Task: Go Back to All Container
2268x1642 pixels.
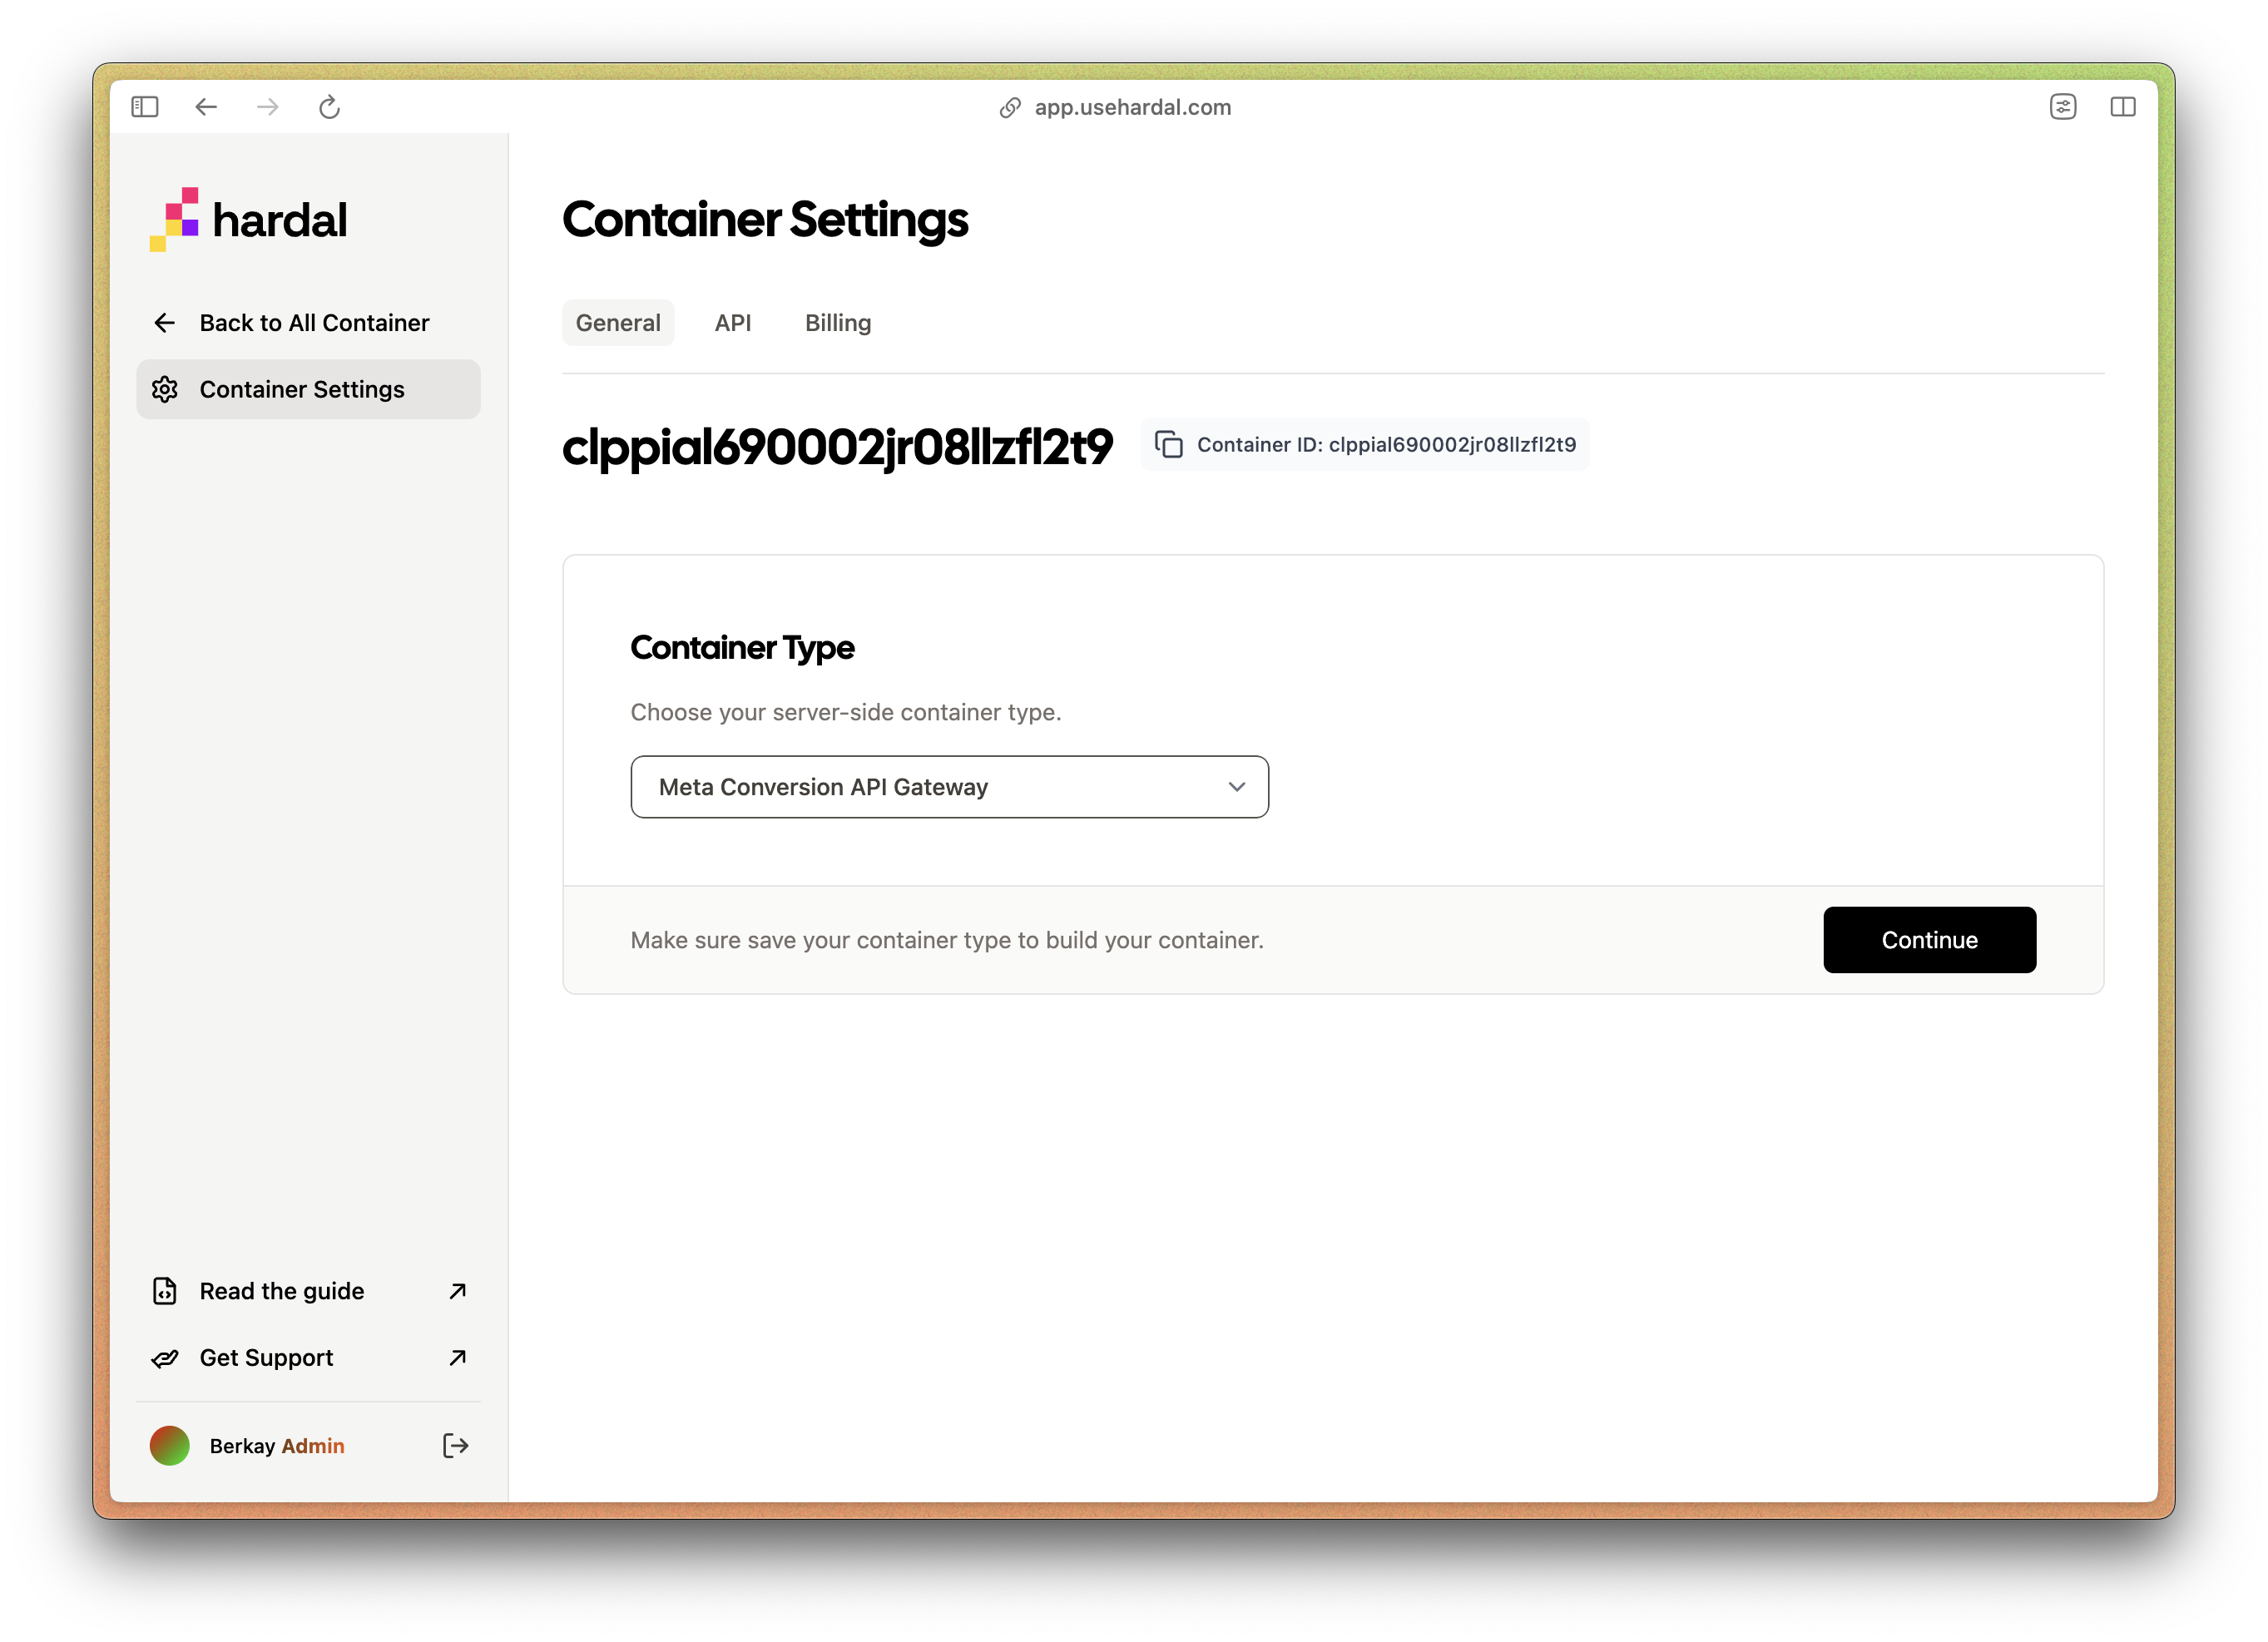Action: [x=308, y=323]
